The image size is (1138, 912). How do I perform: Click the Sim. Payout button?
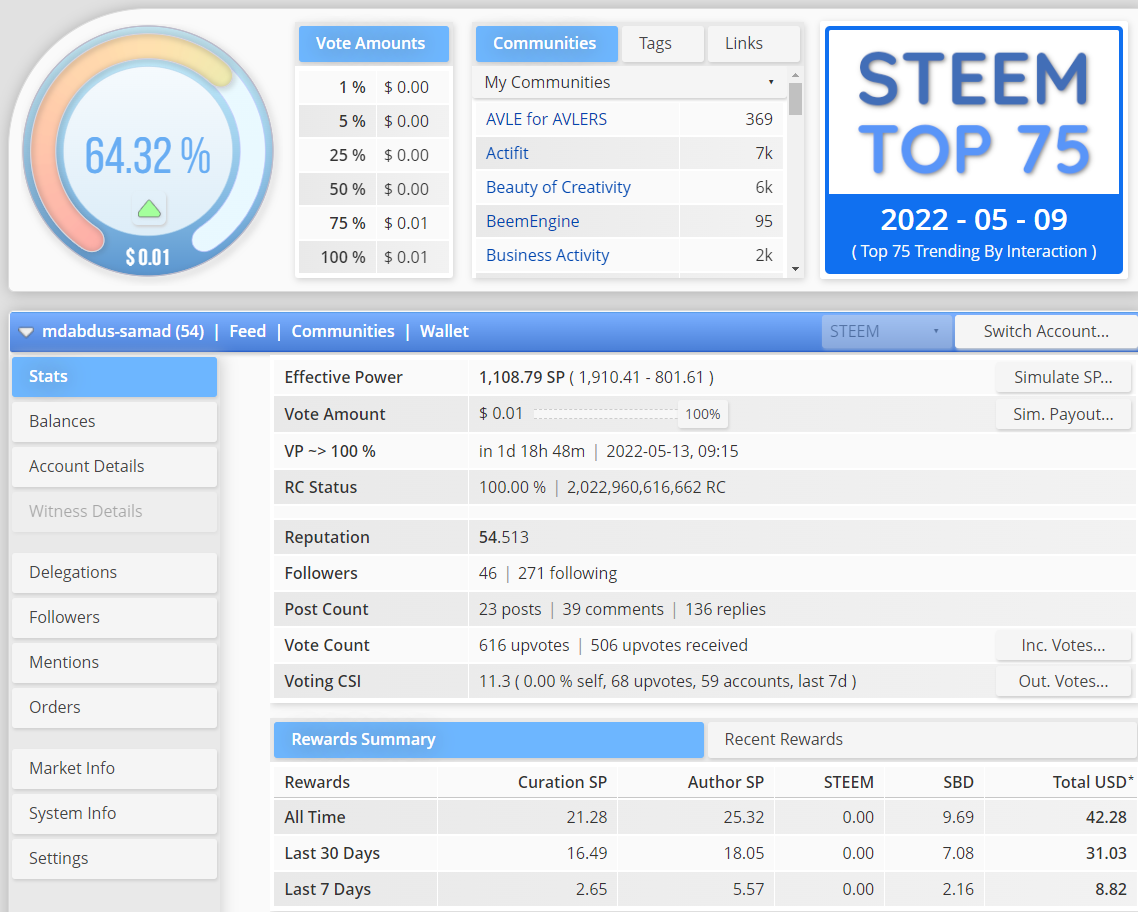tap(1063, 414)
